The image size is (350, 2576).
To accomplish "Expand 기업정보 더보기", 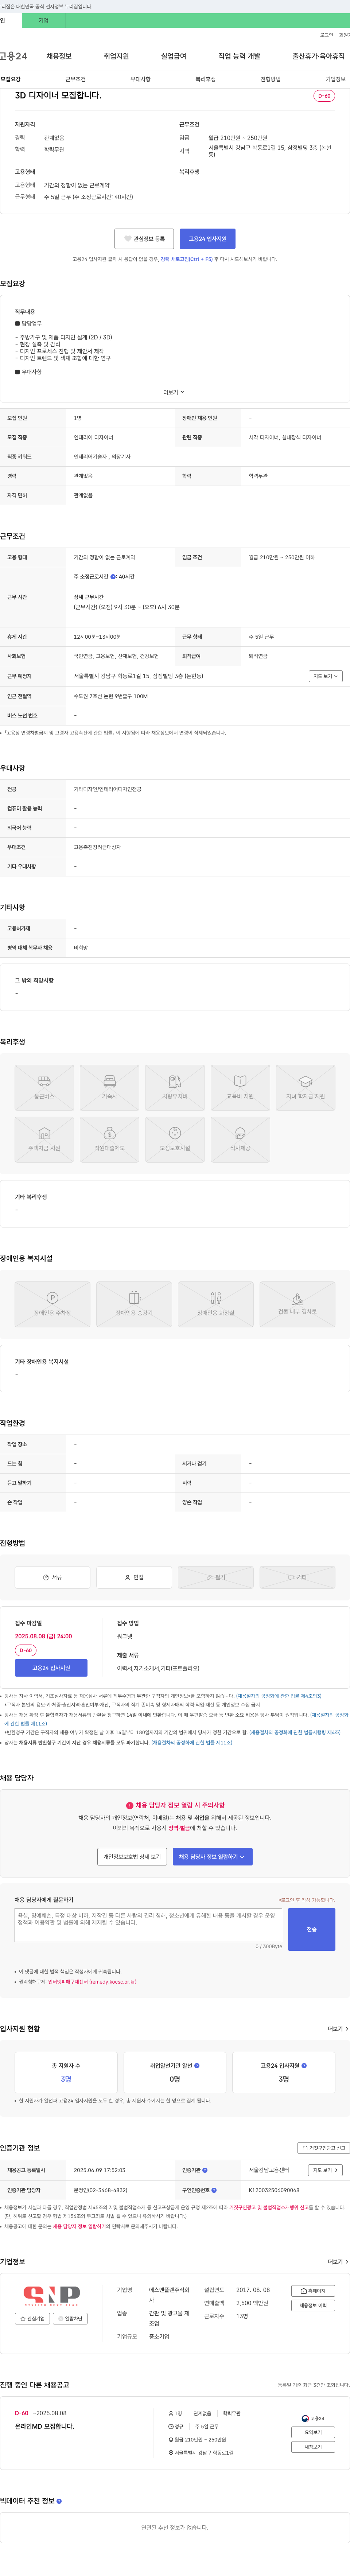I will (x=338, y=2262).
